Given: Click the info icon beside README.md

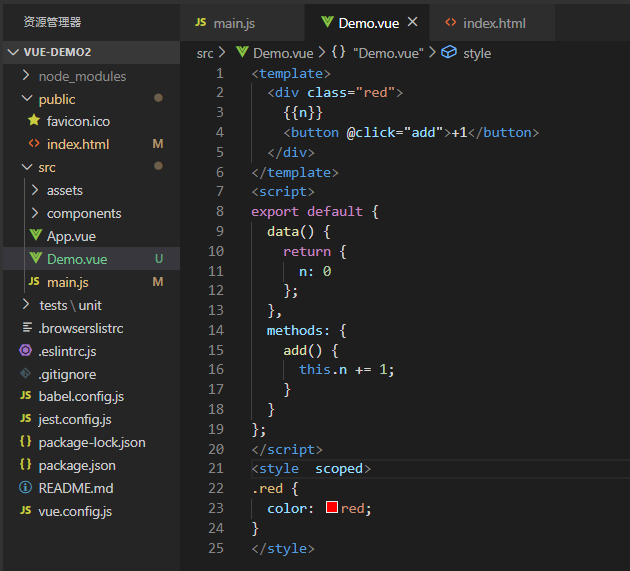Looking at the screenshot, I should 25,487.
